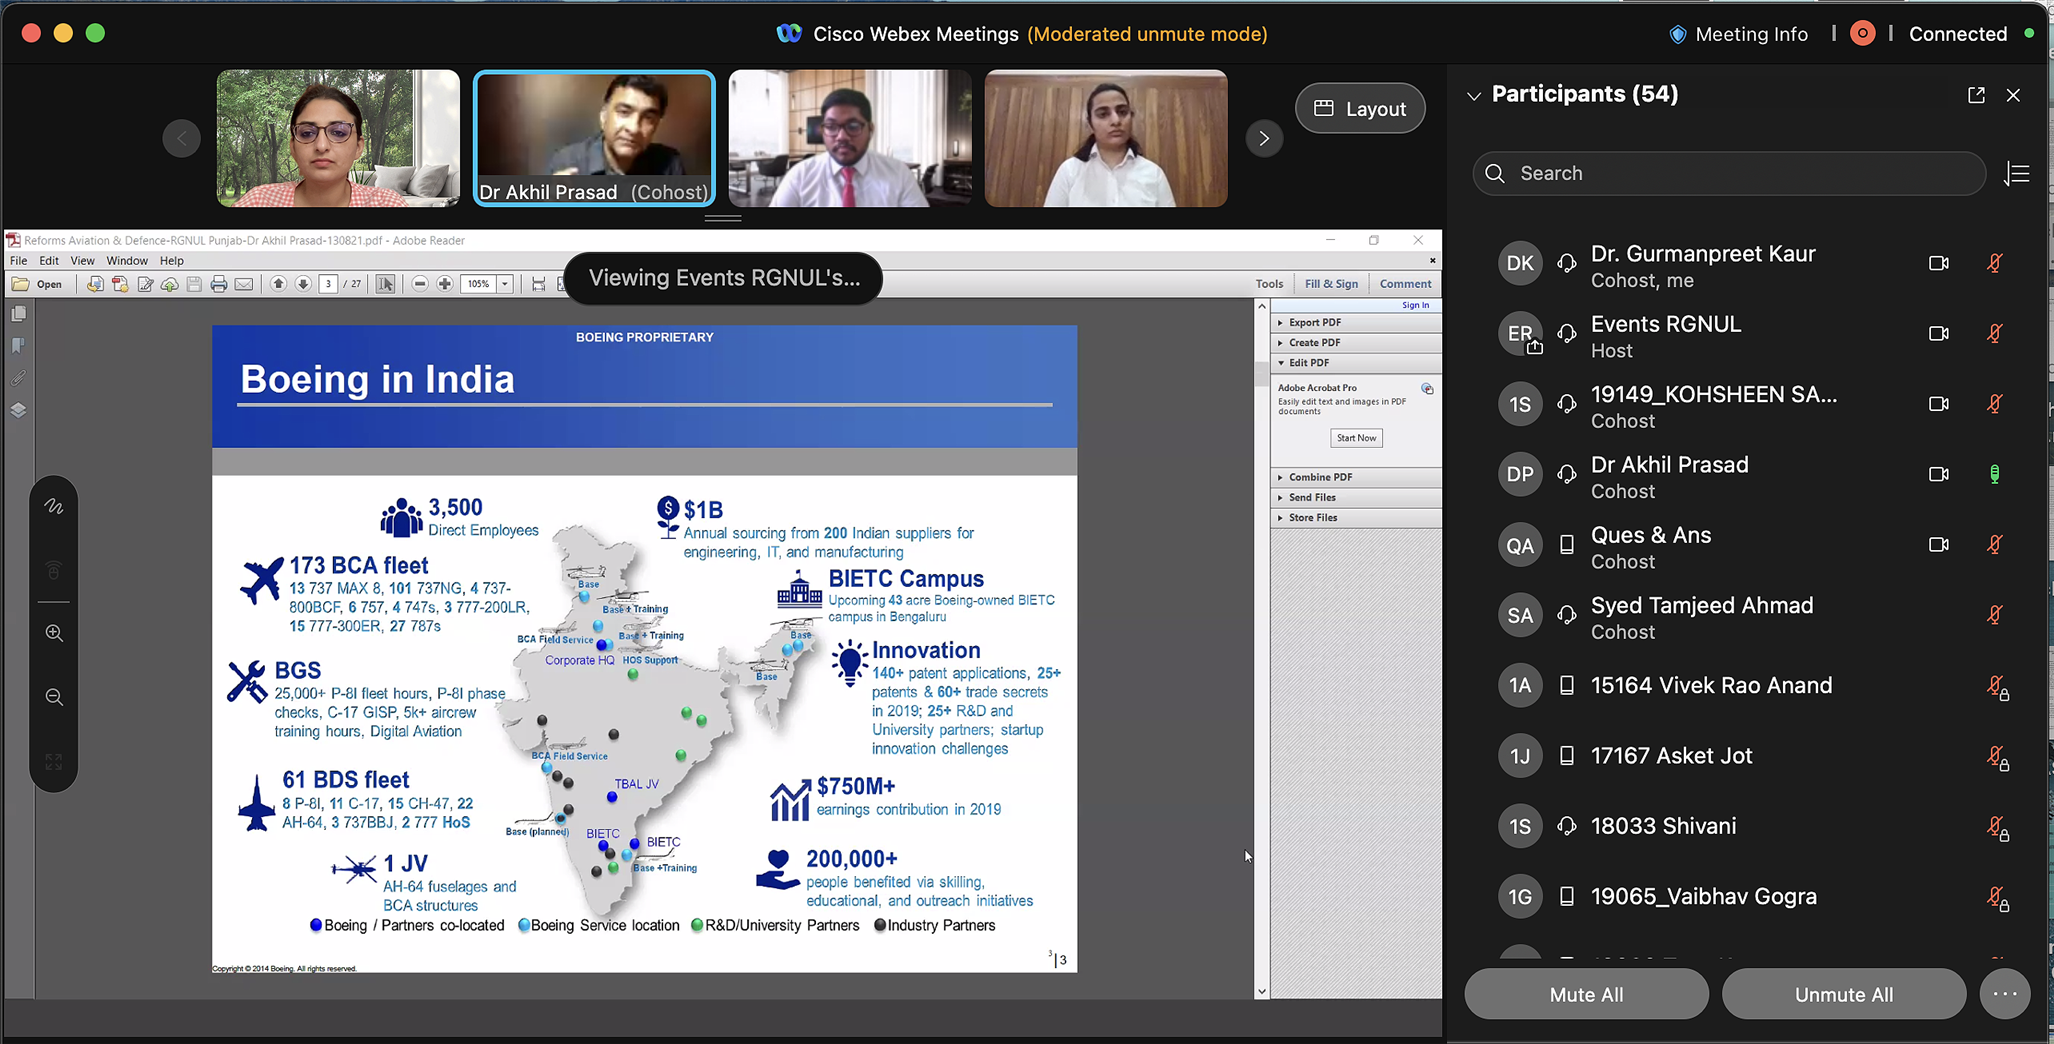
Task: Click the sign document edit icon
Action: tap(145, 284)
